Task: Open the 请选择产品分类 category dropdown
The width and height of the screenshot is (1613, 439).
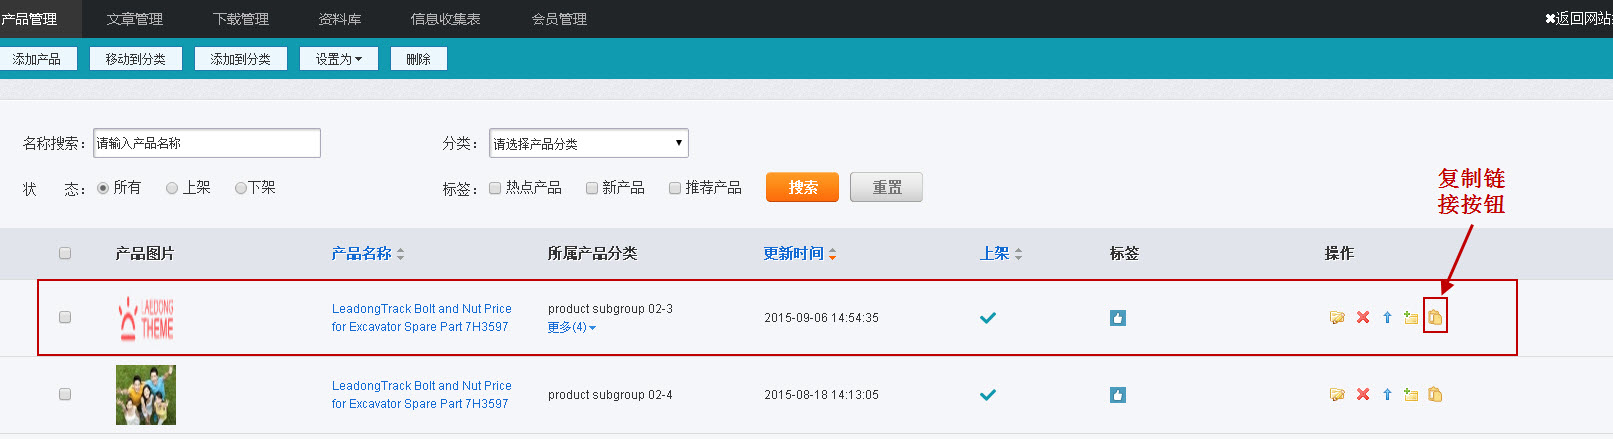Action: 588,143
